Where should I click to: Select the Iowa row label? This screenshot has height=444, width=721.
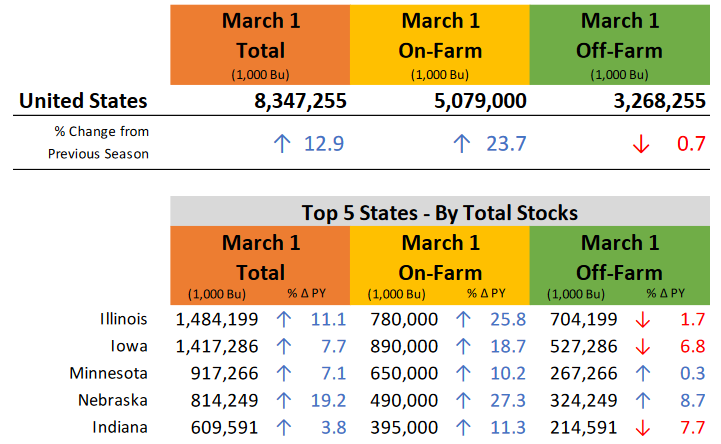129,346
